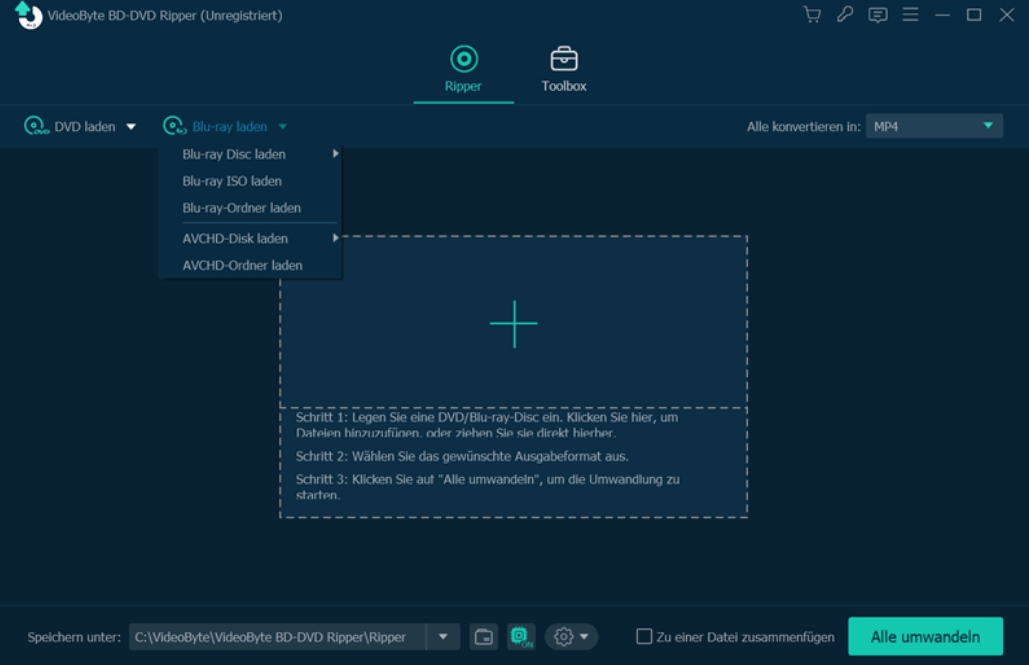The width and height of the screenshot is (1029, 665).
Task: Expand the save path dropdown arrow
Action: 443,637
